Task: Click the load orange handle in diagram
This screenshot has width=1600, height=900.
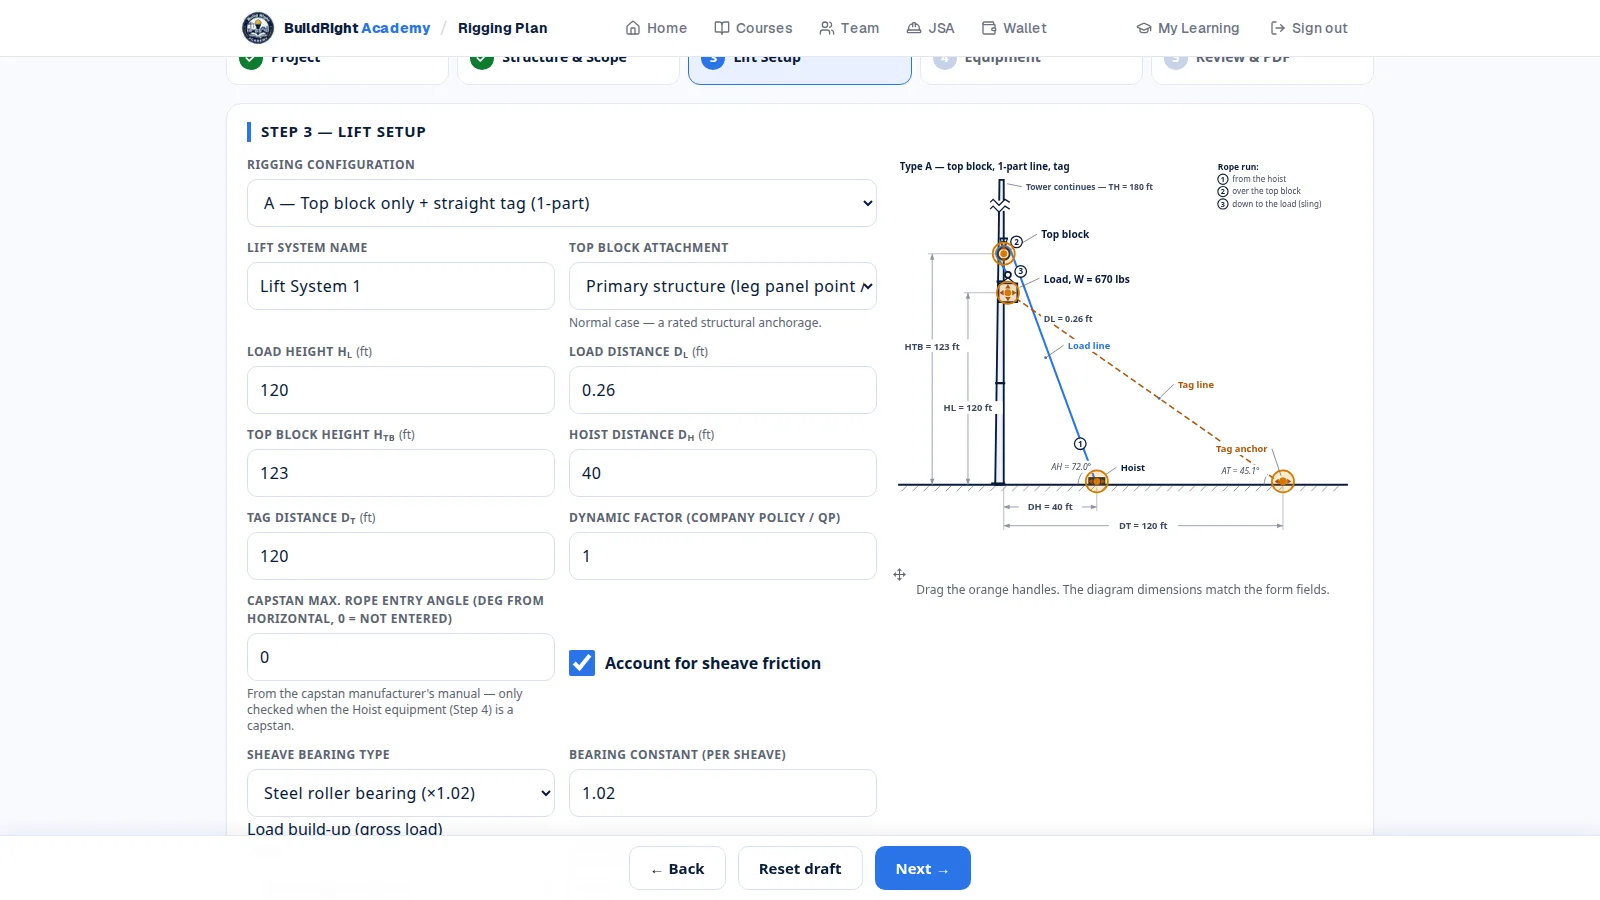Action: 1008,292
